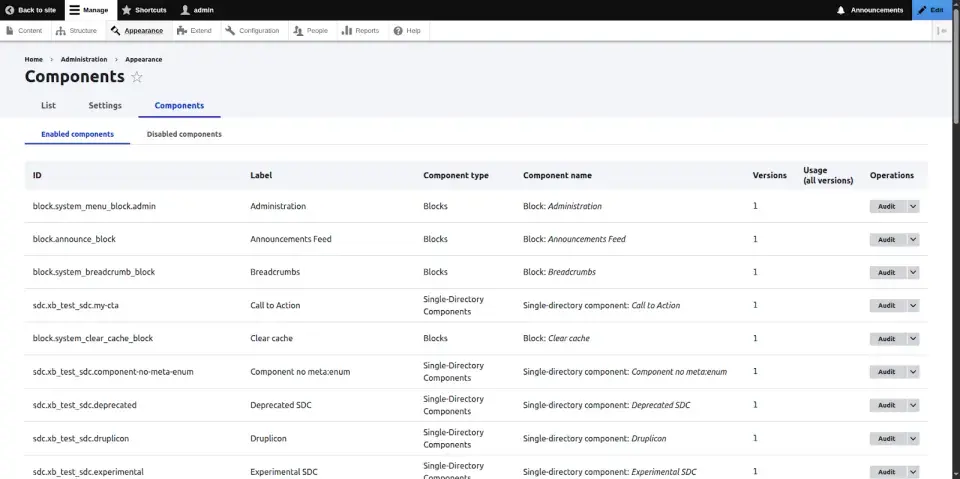Open the Configuration admin menu

(x=252, y=31)
